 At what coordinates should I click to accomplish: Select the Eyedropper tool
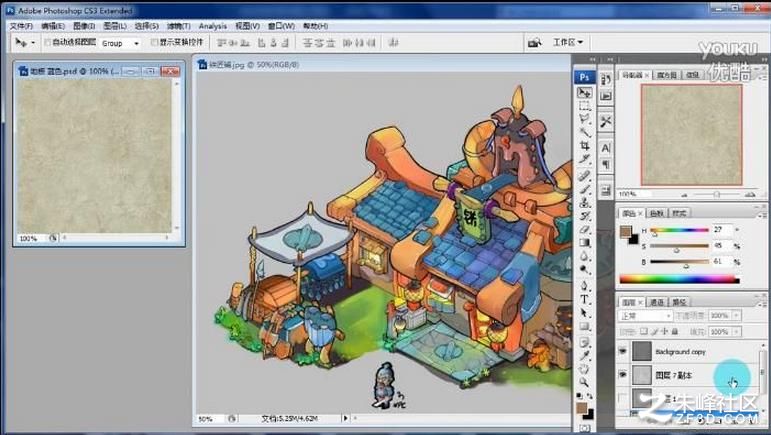(584, 356)
